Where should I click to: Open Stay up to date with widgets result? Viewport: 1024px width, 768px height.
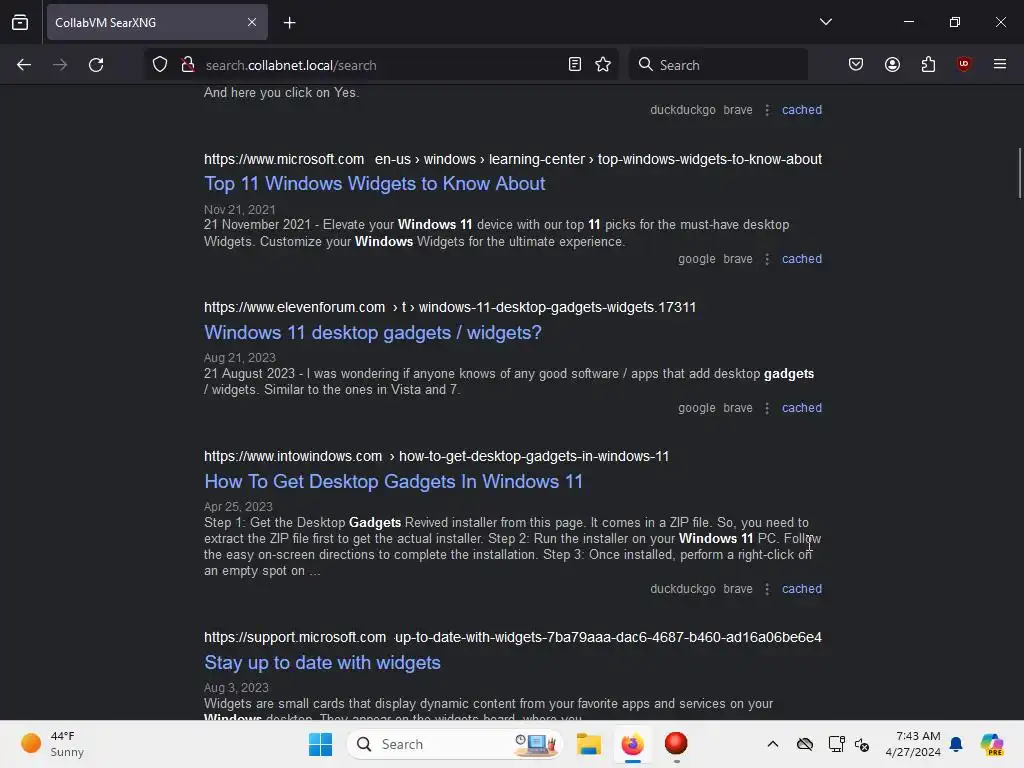[322, 662]
